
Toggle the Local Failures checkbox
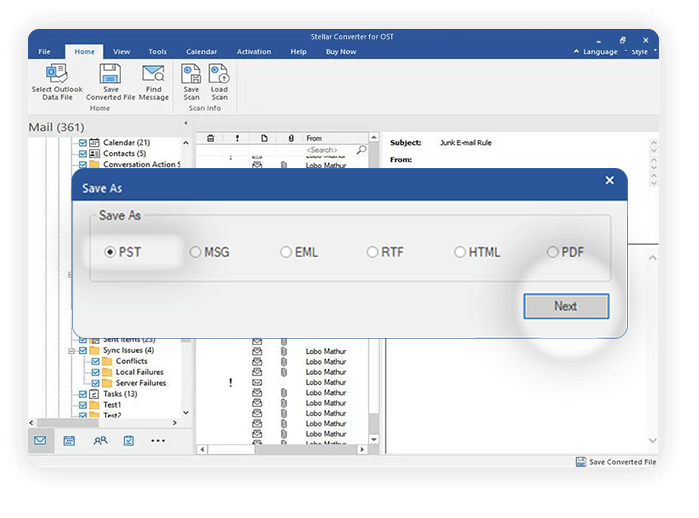pyautogui.click(x=95, y=372)
